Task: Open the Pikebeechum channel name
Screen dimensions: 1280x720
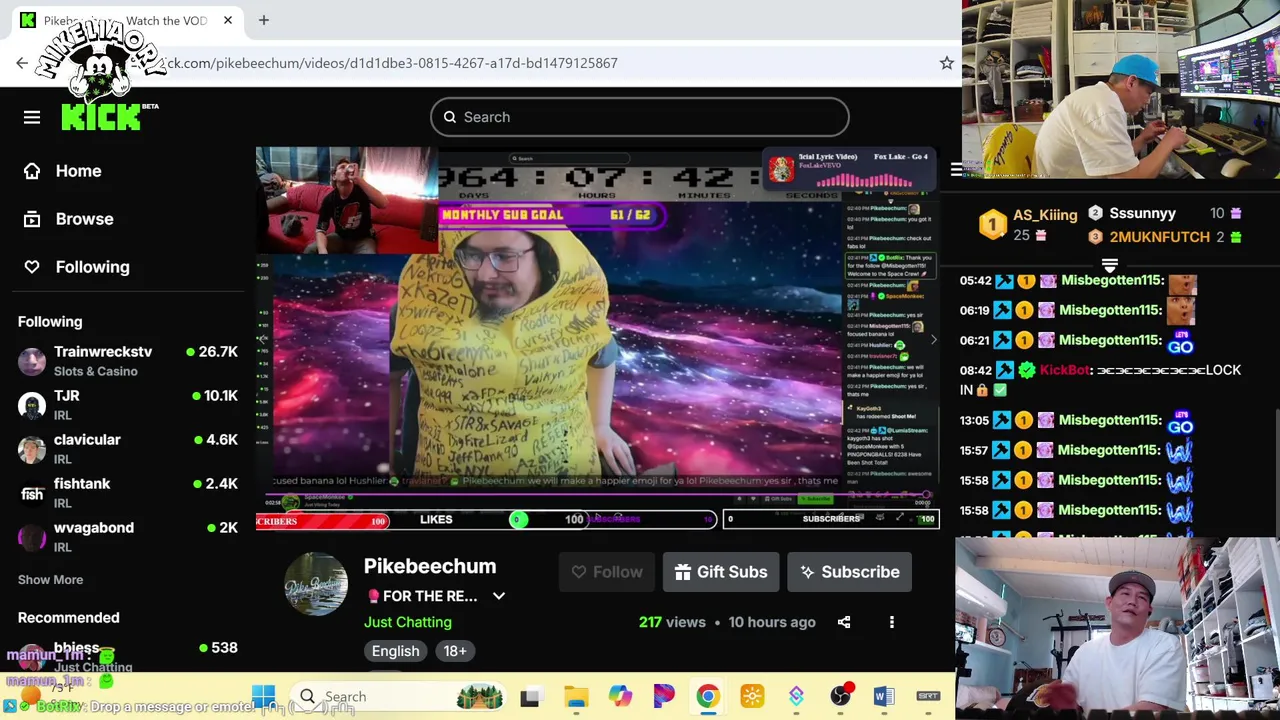Action: click(430, 566)
